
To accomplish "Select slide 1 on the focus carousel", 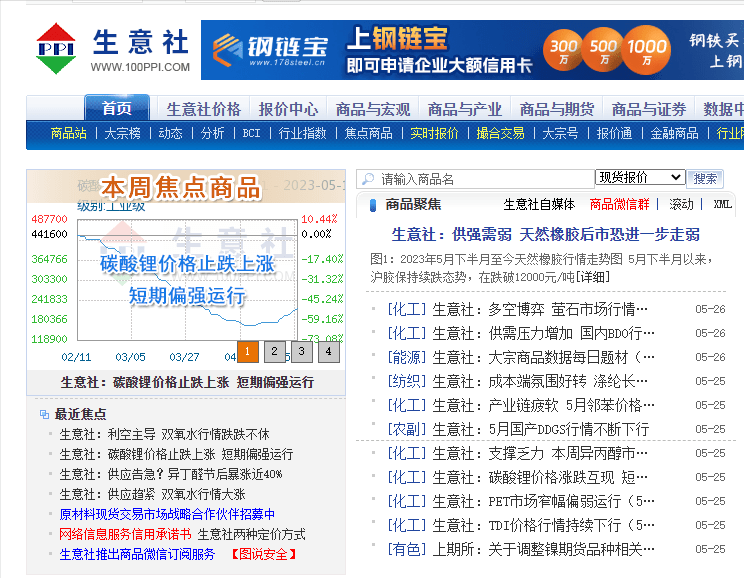I will point(247,351).
